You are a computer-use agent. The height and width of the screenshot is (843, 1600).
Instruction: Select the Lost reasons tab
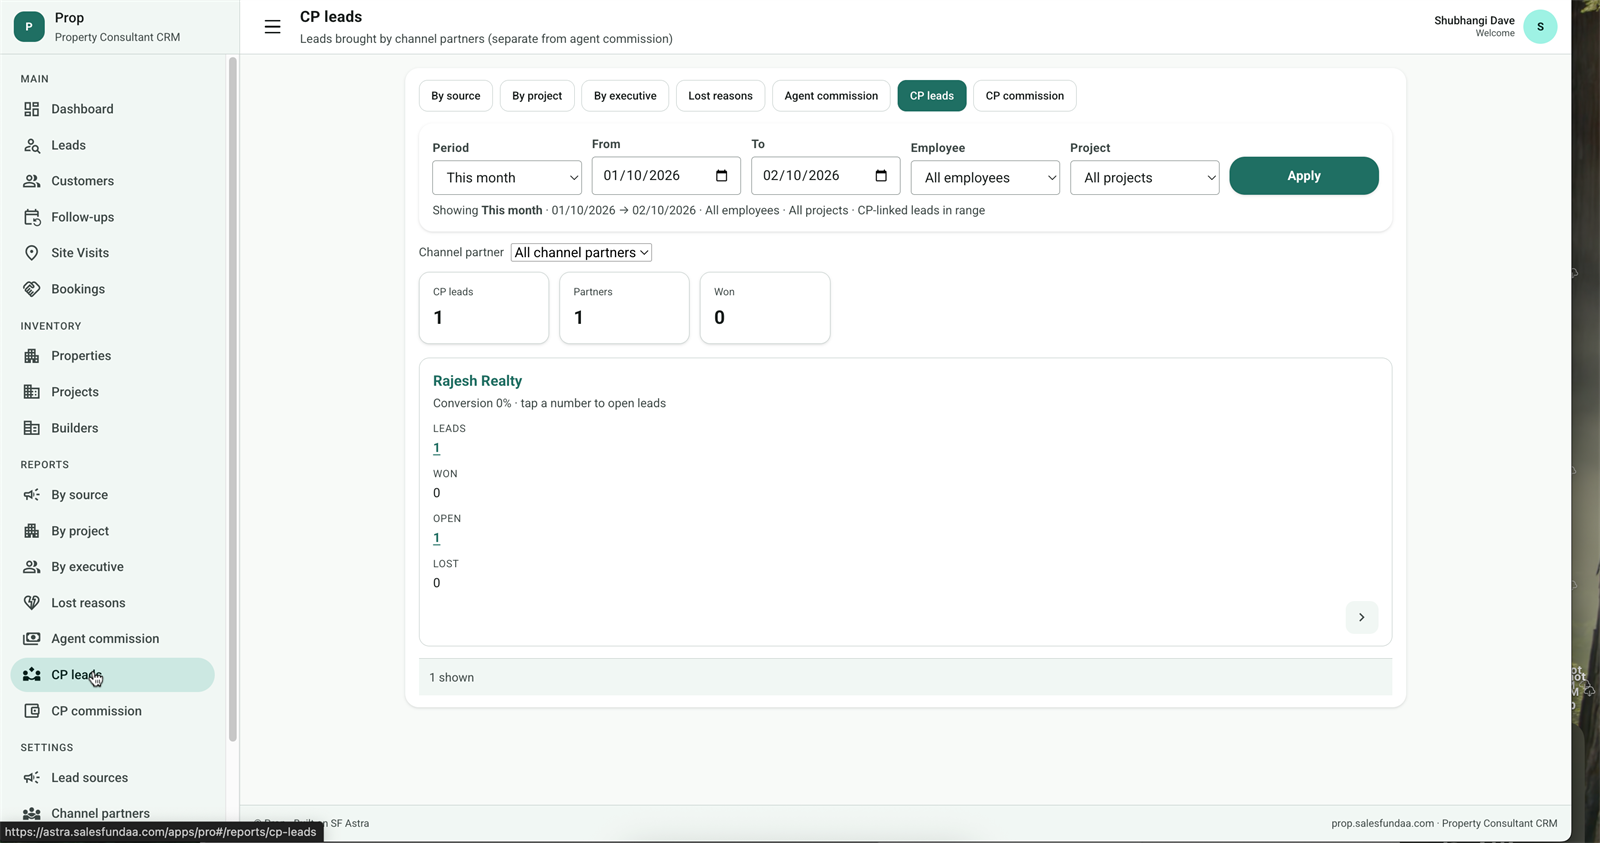pos(720,96)
